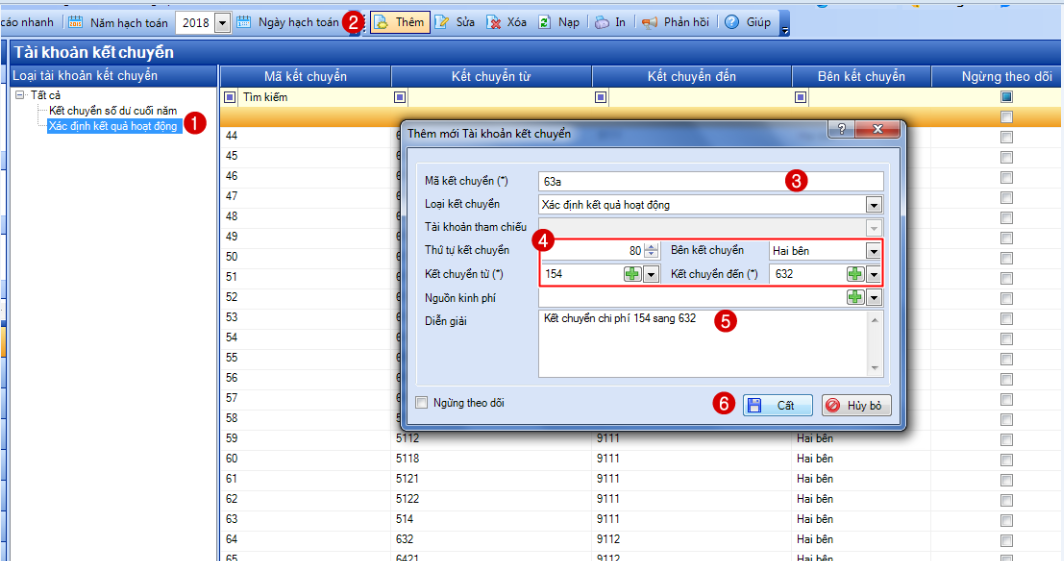
Task: Select Kết chuyển số dư cuối năm tree item
Action: tap(113, 111)
